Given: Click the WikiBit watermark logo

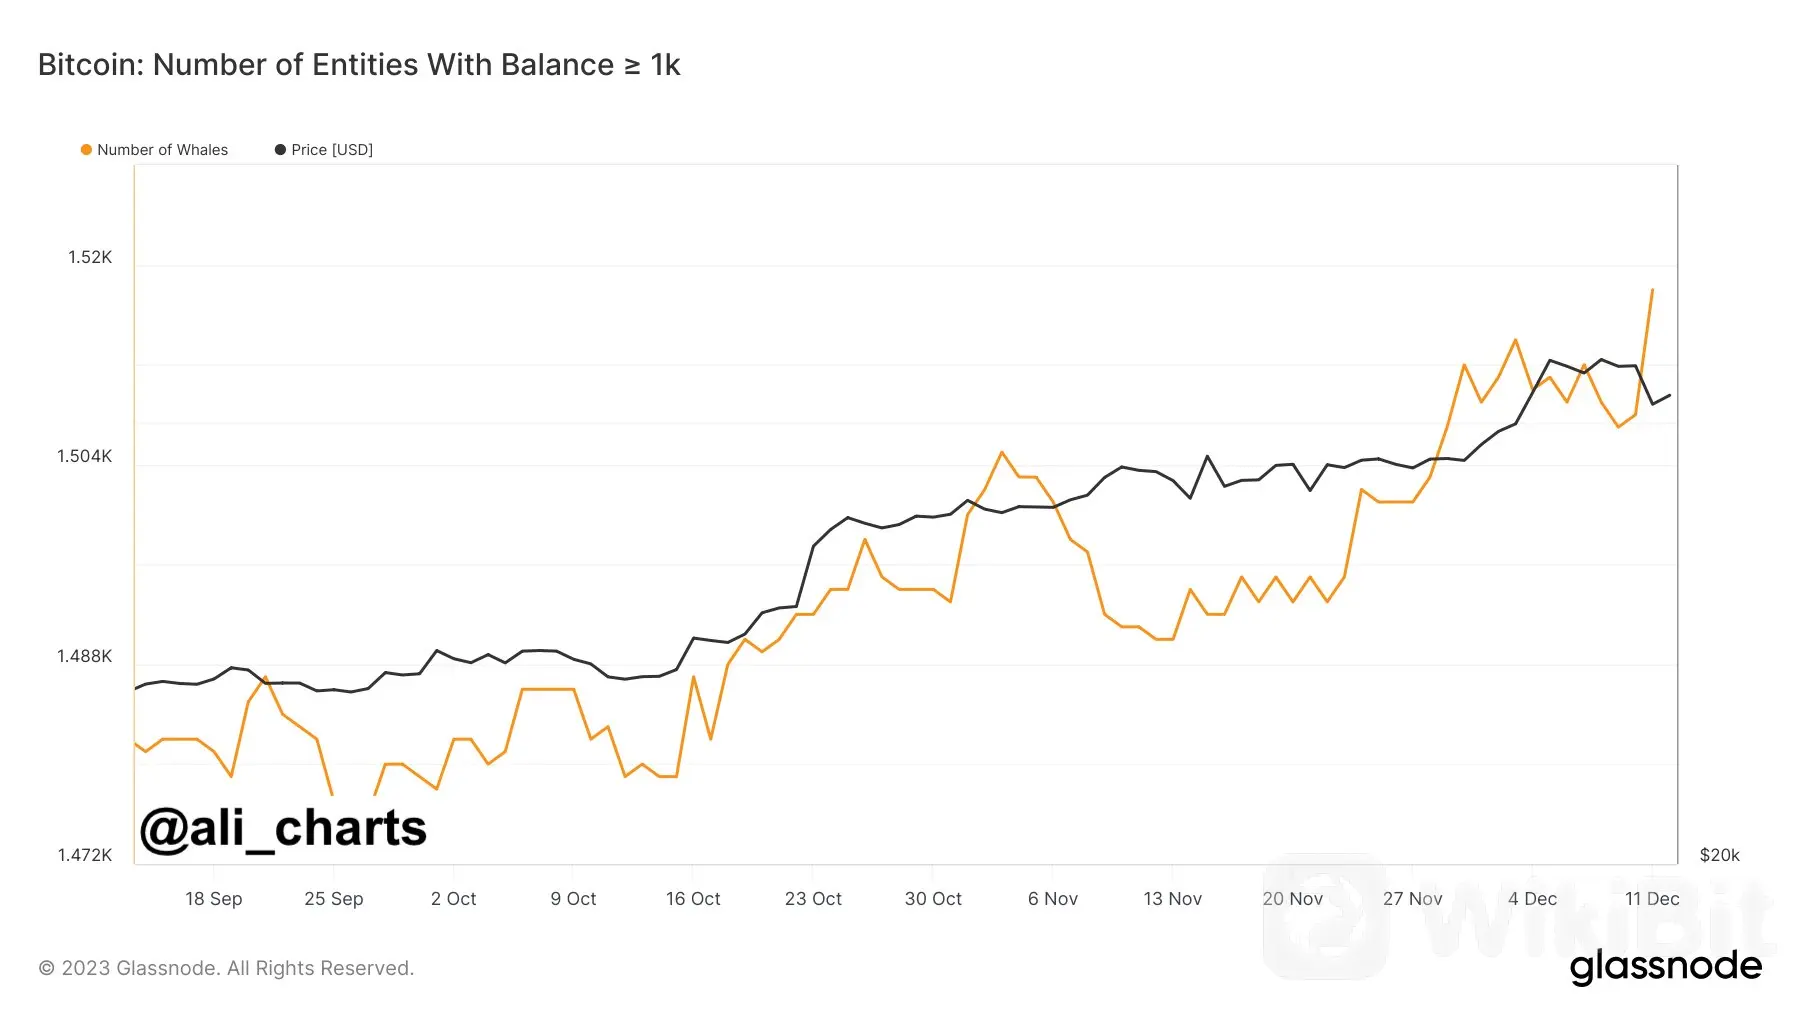Looking at the screenshot, I should (1325, 915).
